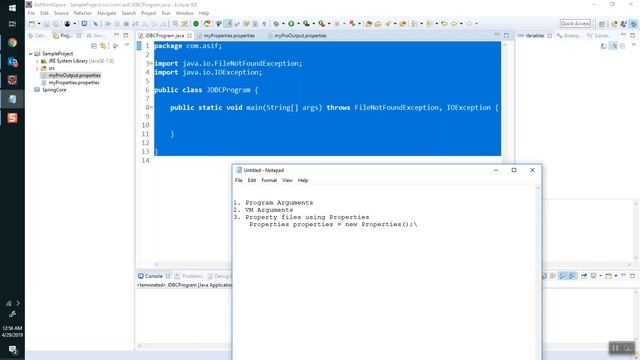Open the Project menu in Eclipse
This screenshot has height=360, width=640.
pyautogui.click(x=149, y=13)
